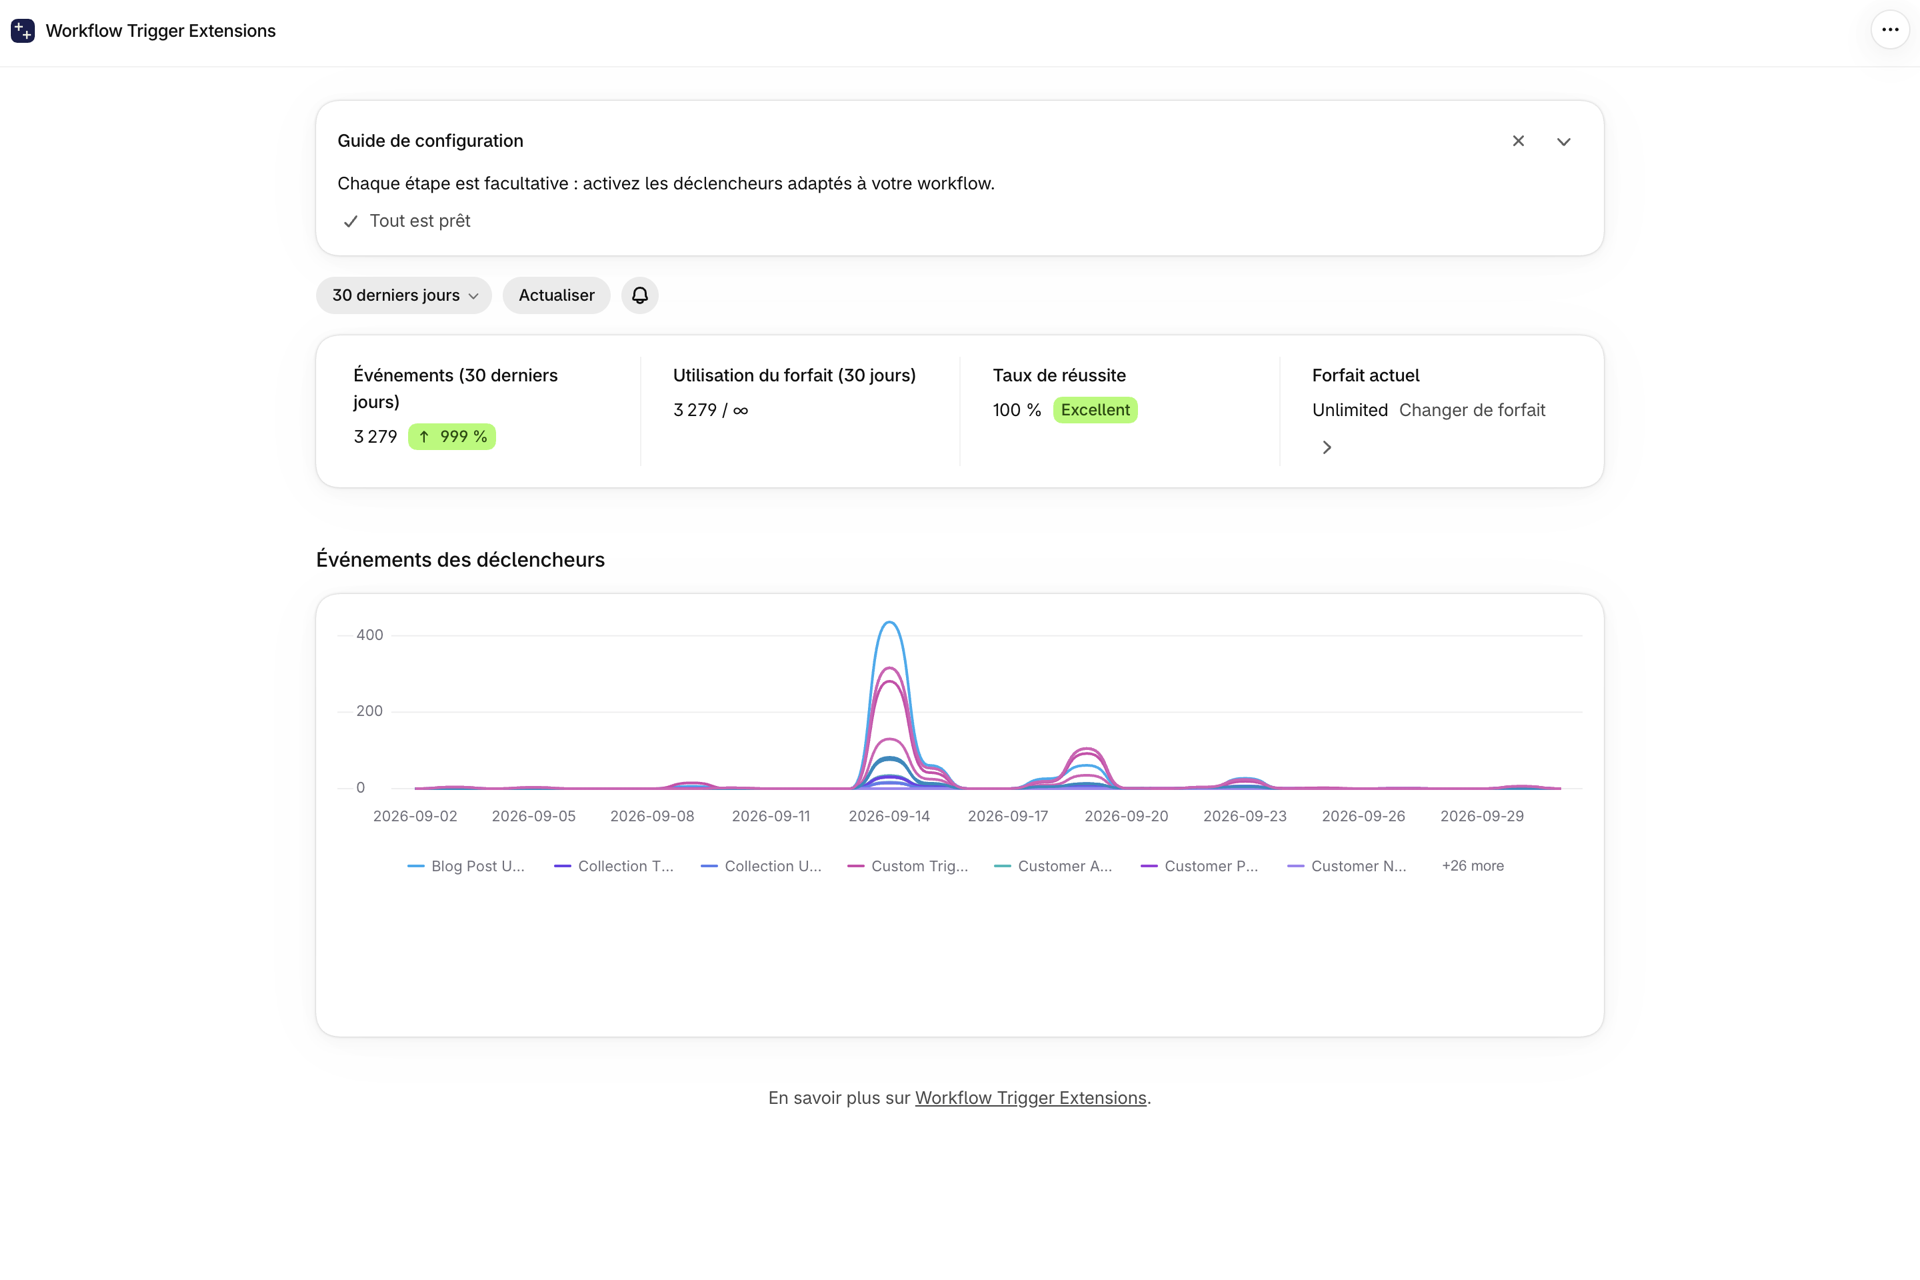Click the chevron arrow under Forfait actuel

tap(1326, 447)
